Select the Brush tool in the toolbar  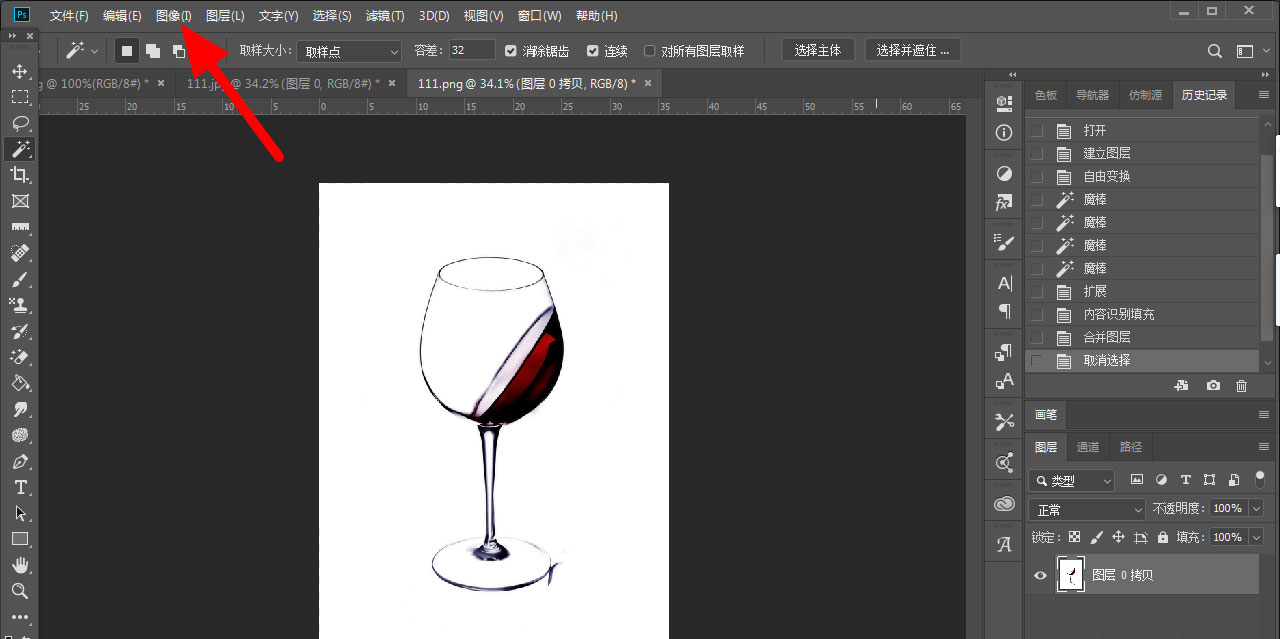click(20, 279)
